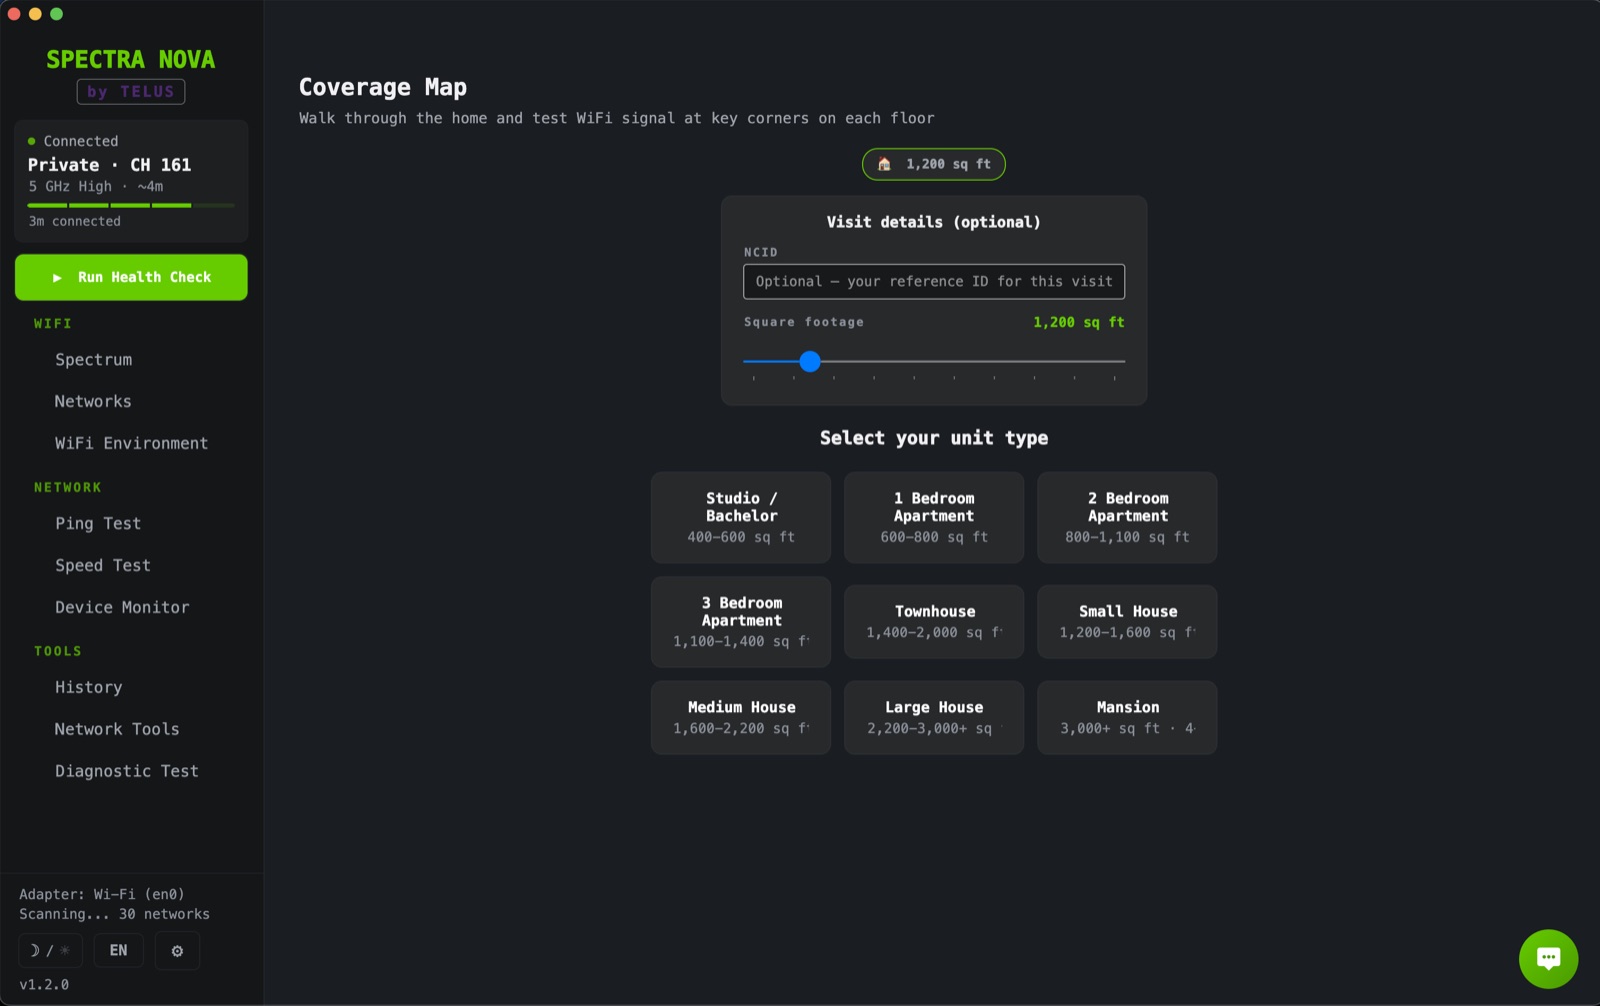The width and height of the screenshot is (1600, 1006).
Task: Open Network Tools
Action: [117, 729]
